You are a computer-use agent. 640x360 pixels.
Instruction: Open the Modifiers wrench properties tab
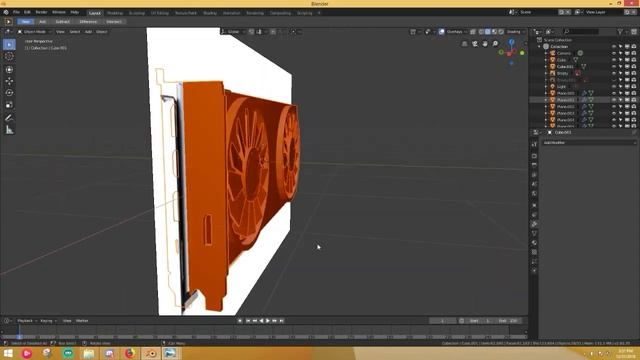tap(534, 224)
